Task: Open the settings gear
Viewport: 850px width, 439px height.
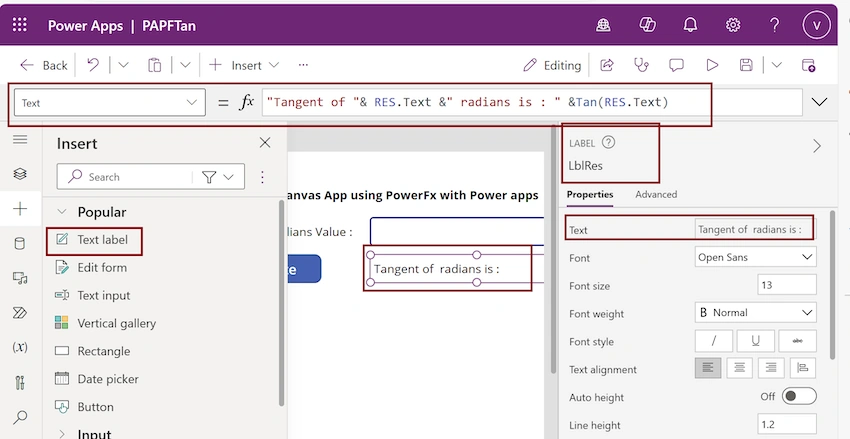Action: [x=733, y=25]
